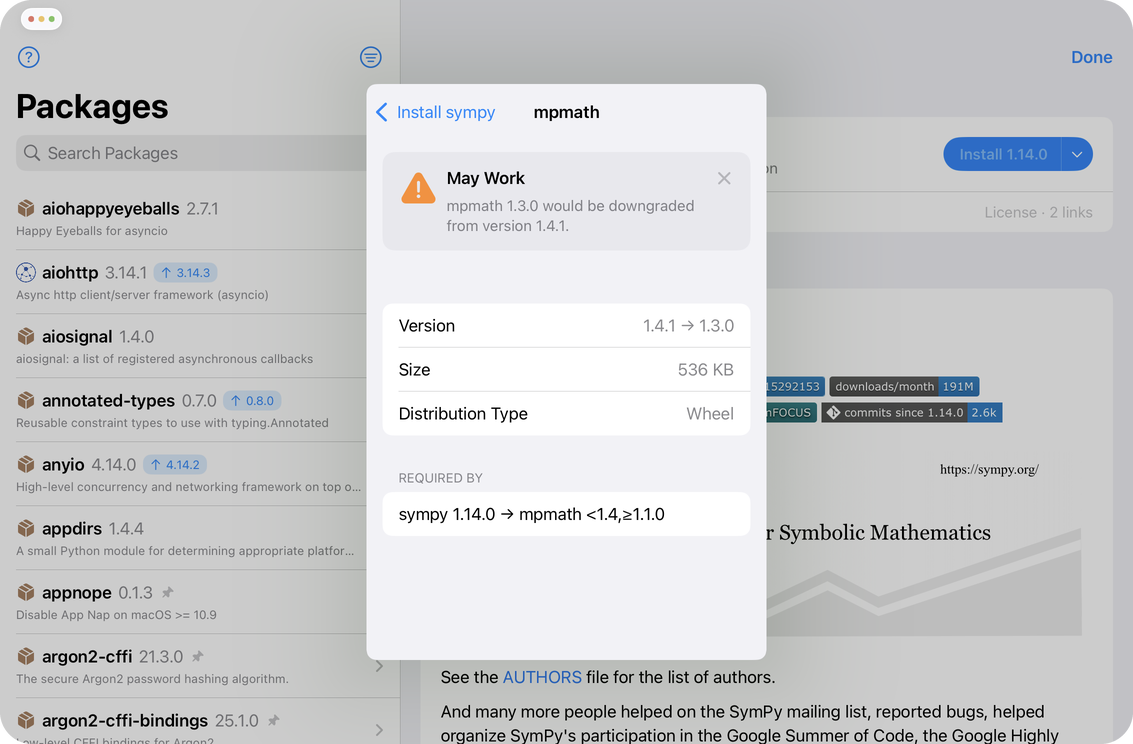Viewport: 1133px width, 744px height.
Task: Open the help question mark icon
Action: pyautogui.click(x=29, y=57)
